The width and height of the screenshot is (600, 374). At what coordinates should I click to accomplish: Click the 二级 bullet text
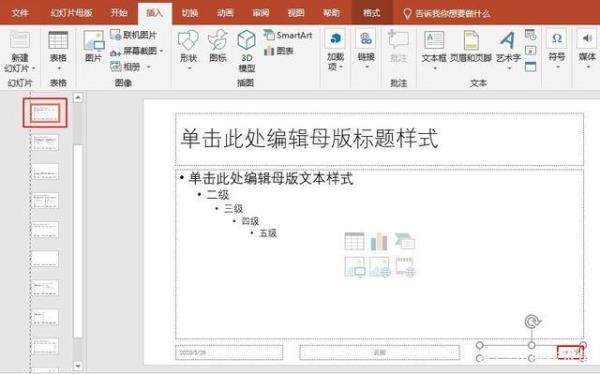[x=217, y=194]
